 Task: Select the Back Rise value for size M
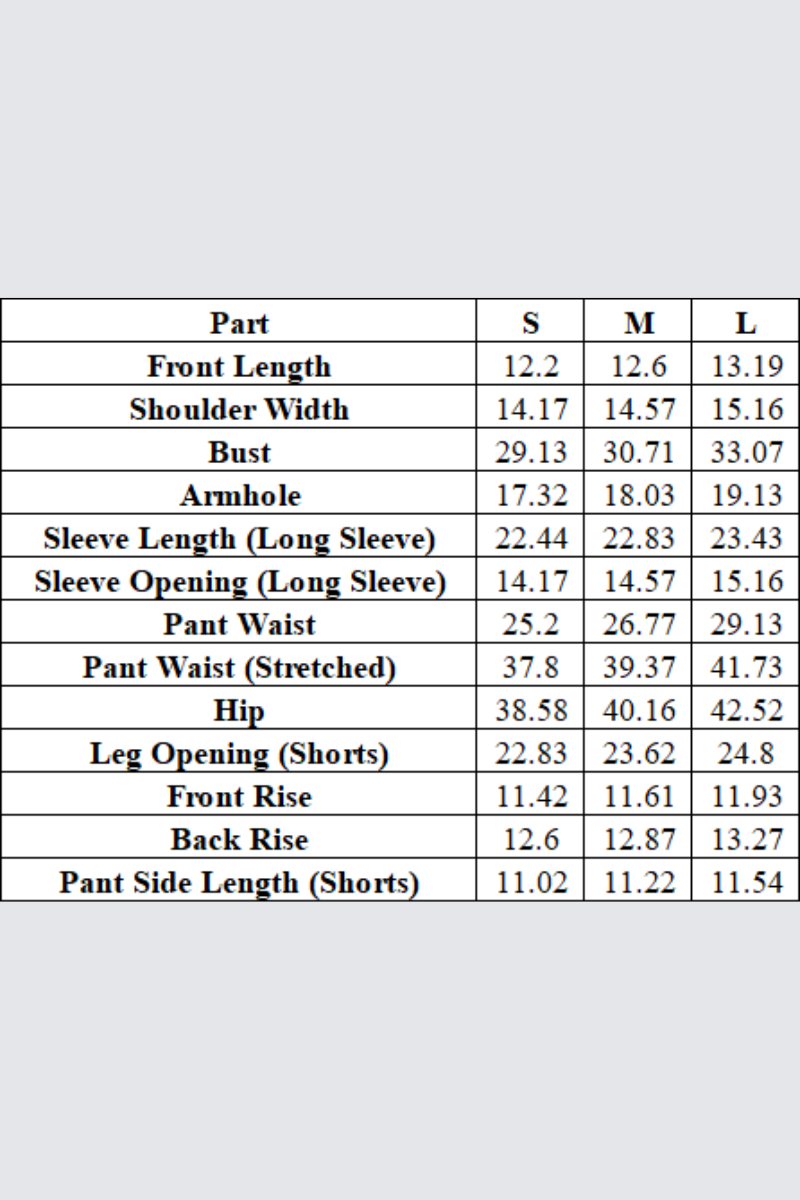(x=639, y=839)
